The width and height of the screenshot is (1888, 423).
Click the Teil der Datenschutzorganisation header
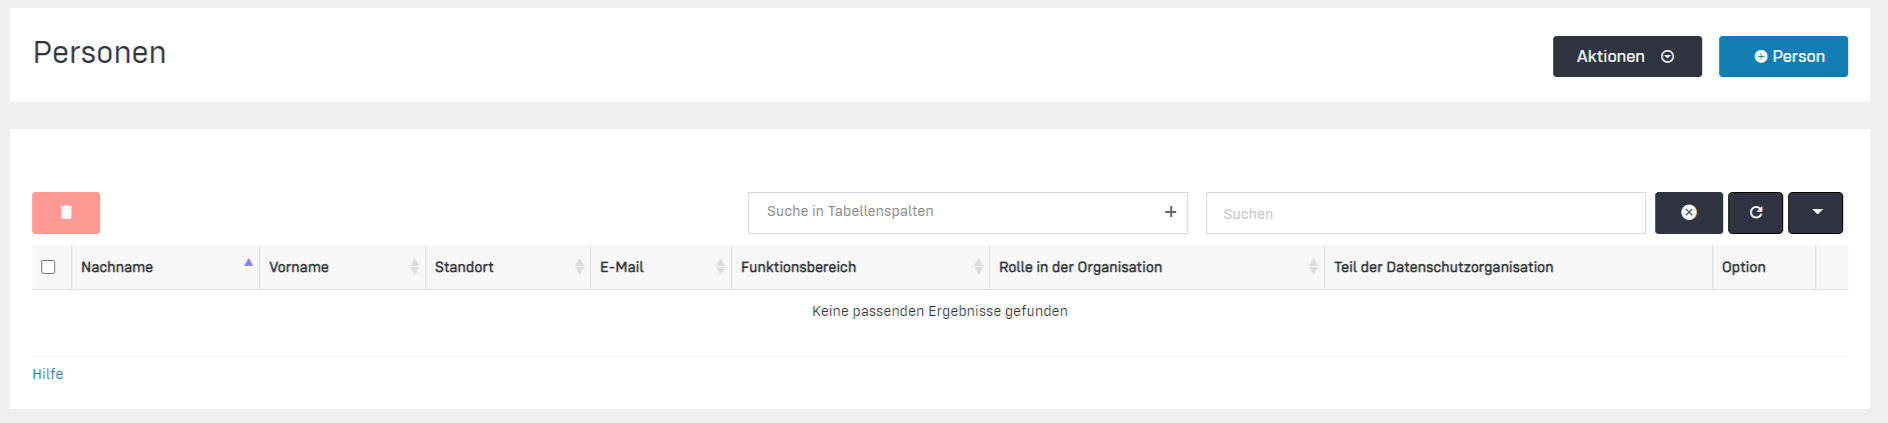click(x=1443, y=267)
